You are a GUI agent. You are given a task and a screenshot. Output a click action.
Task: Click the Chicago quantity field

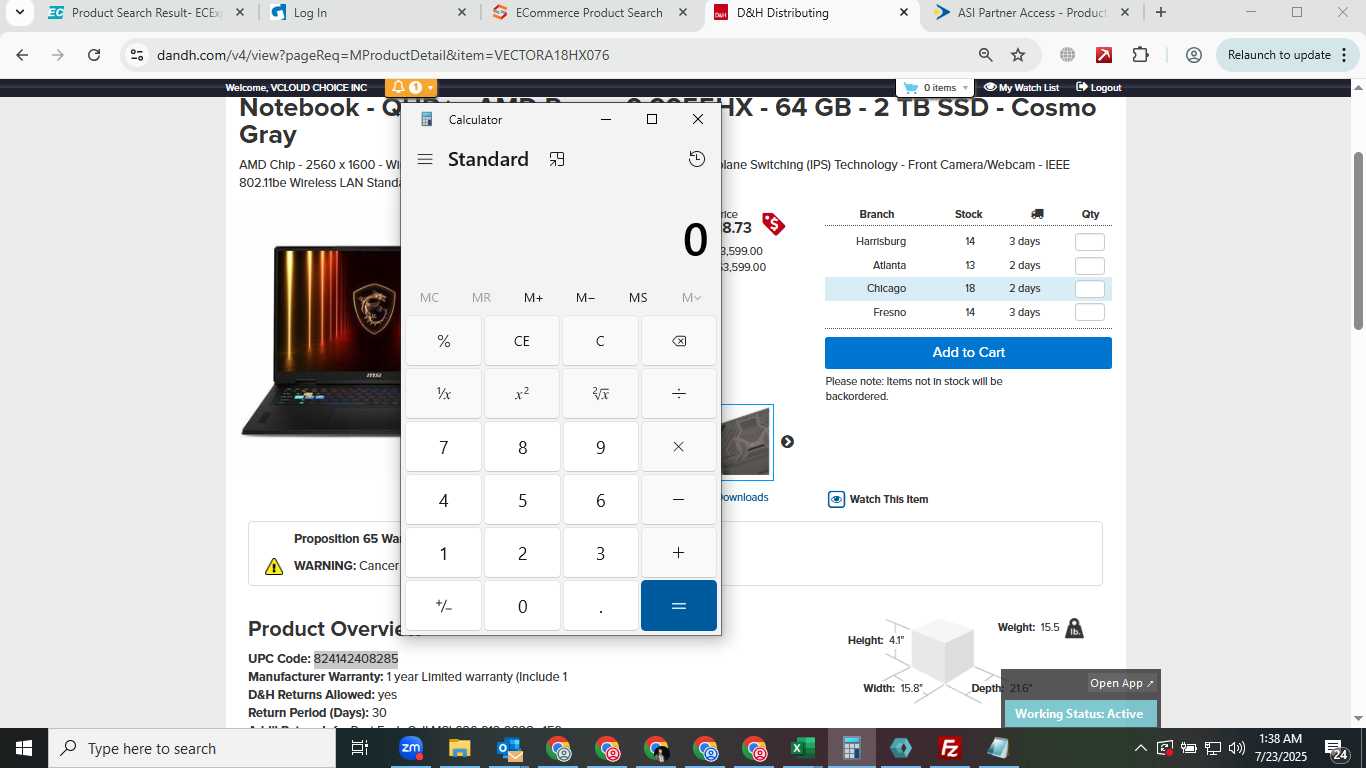click(x=1090, y=289)
